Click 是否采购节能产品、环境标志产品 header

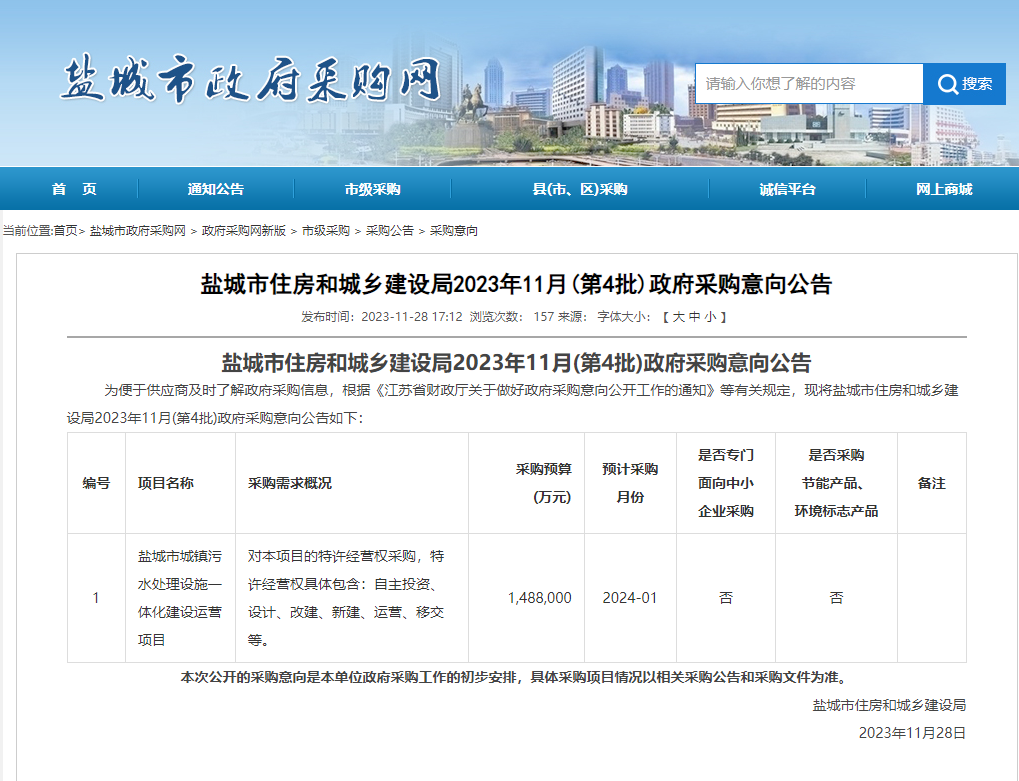pyautogui.click(x=836, y=483)
